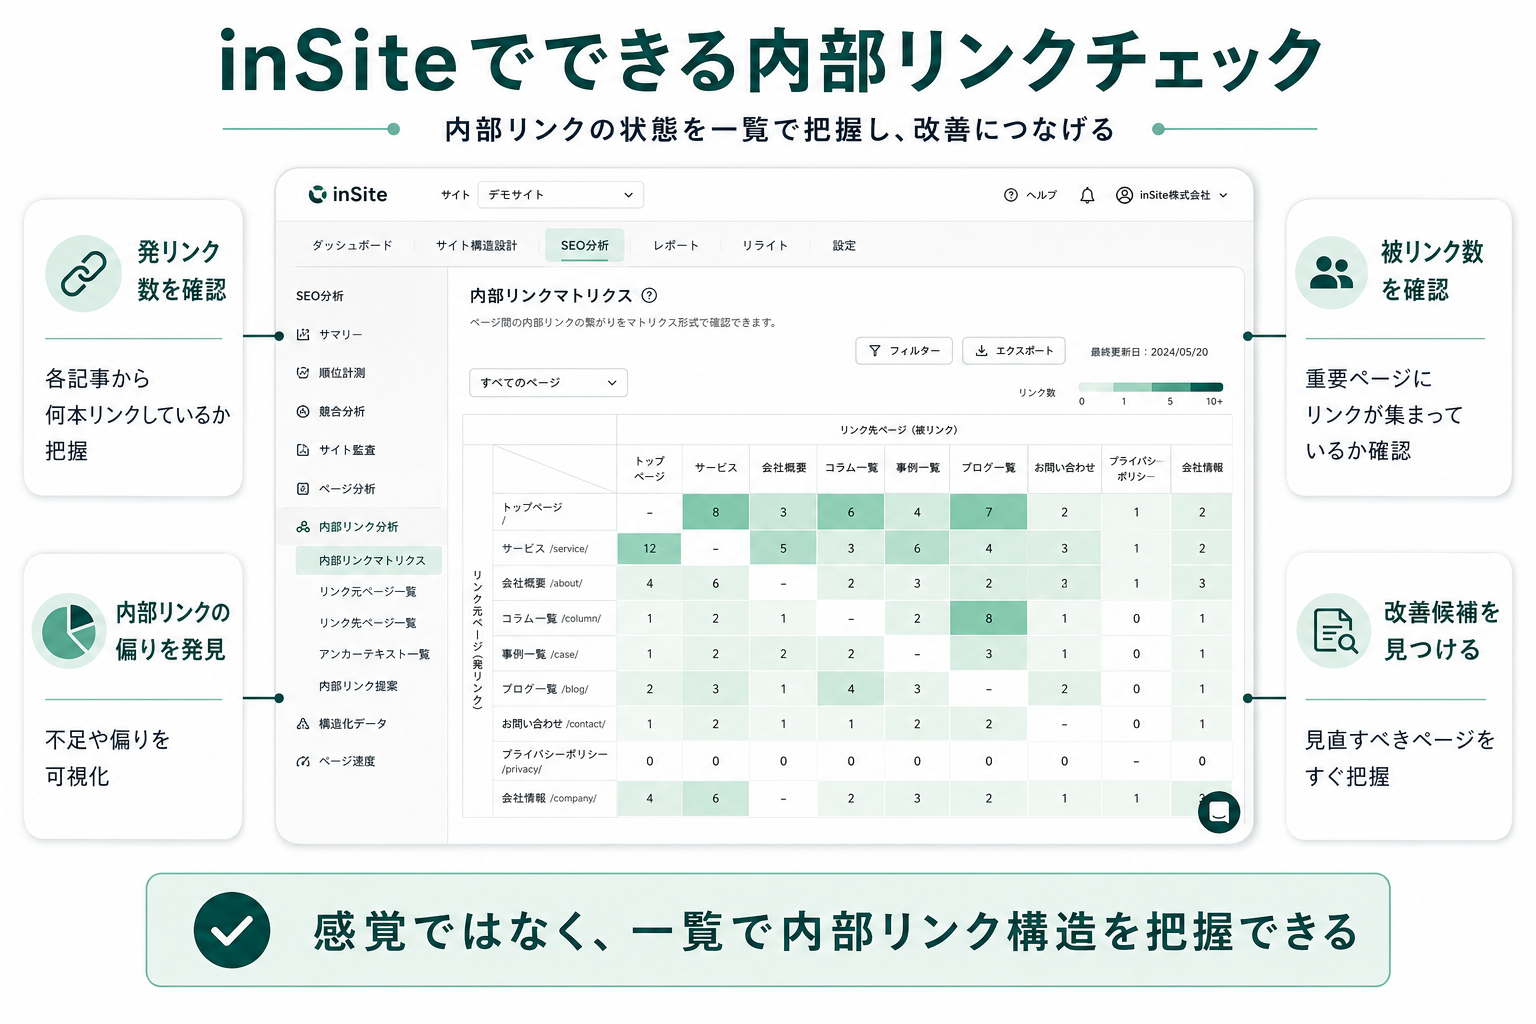This screenshot has width=1536, height=1024.
Task: Click the トップページ row cell showing 7
Action: 989,512
